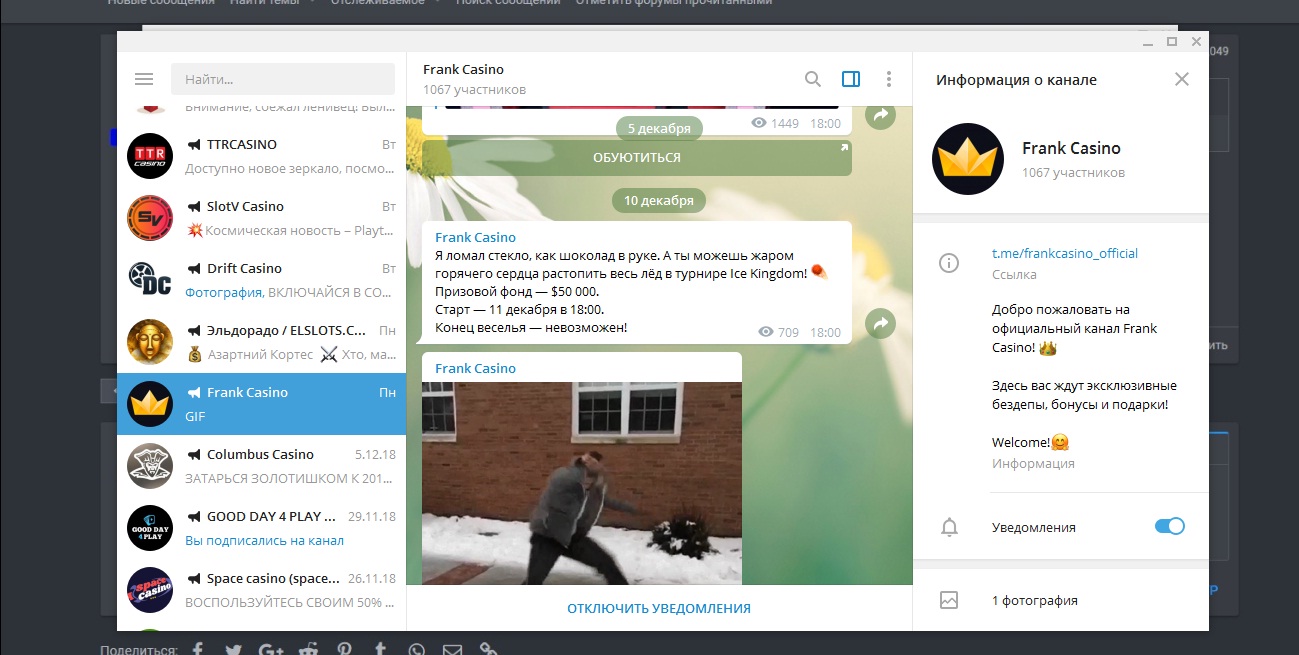Open the Columbus Casino chat
The image size is (1299, 655).
coord(262,465)
